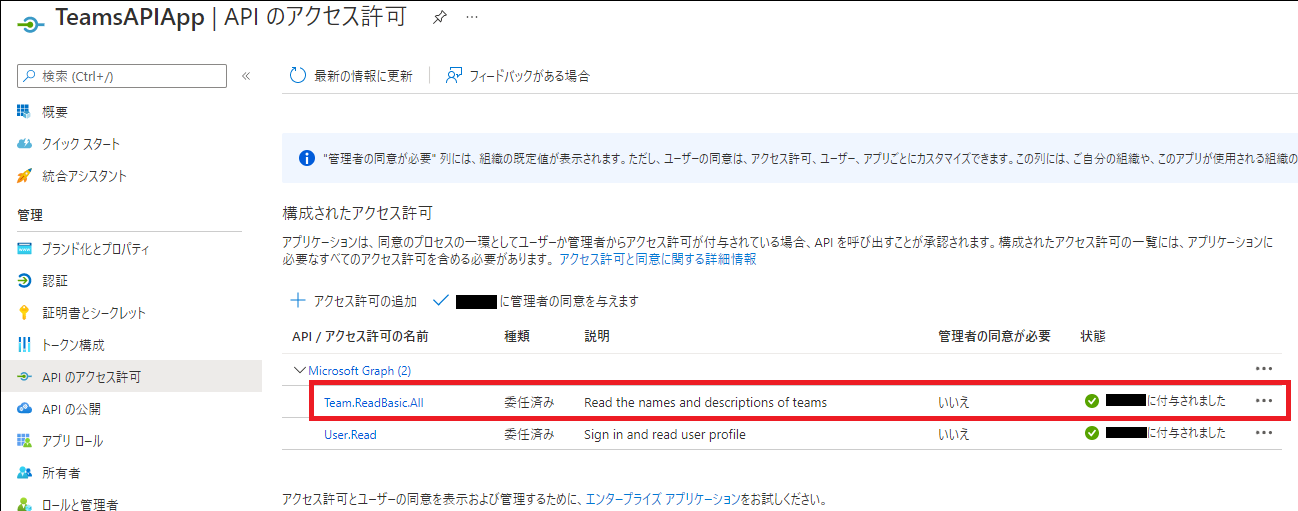Viewport: 1298px width, 511px height.
Task: Open トークン構成 menu item
Action: click(x=73, y=345)
